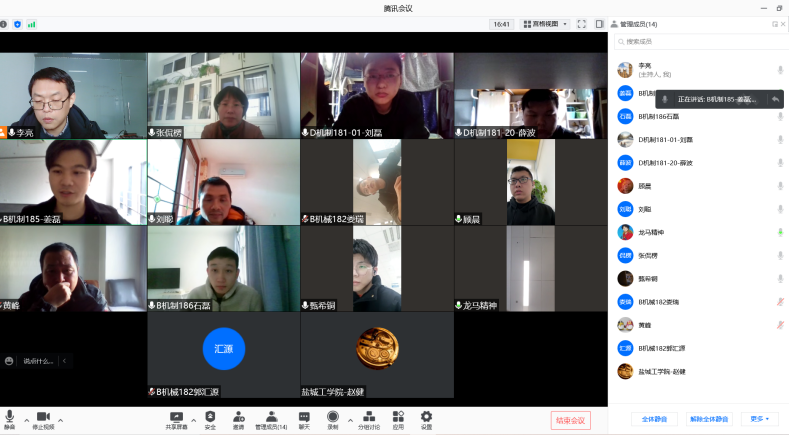Click the red 结束会议 end meeting button
The image size is (789, 435).
[571, 420]
